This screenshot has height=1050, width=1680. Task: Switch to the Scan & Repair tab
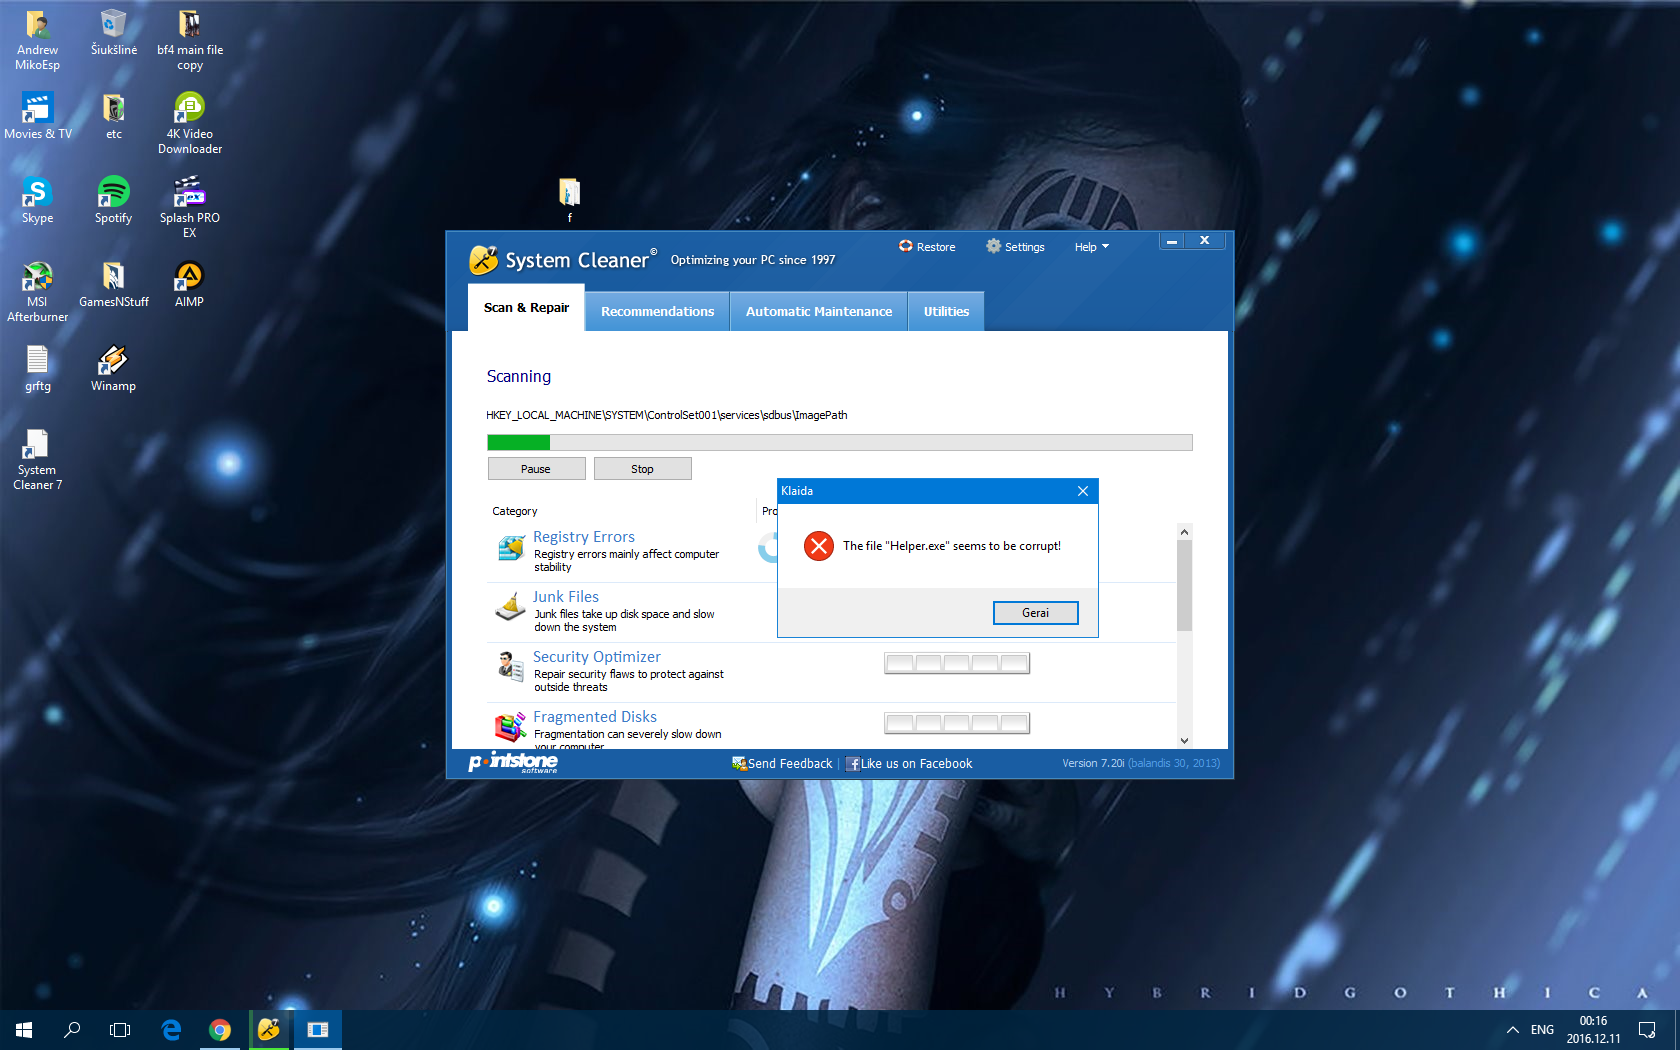[x=526, y=308]
